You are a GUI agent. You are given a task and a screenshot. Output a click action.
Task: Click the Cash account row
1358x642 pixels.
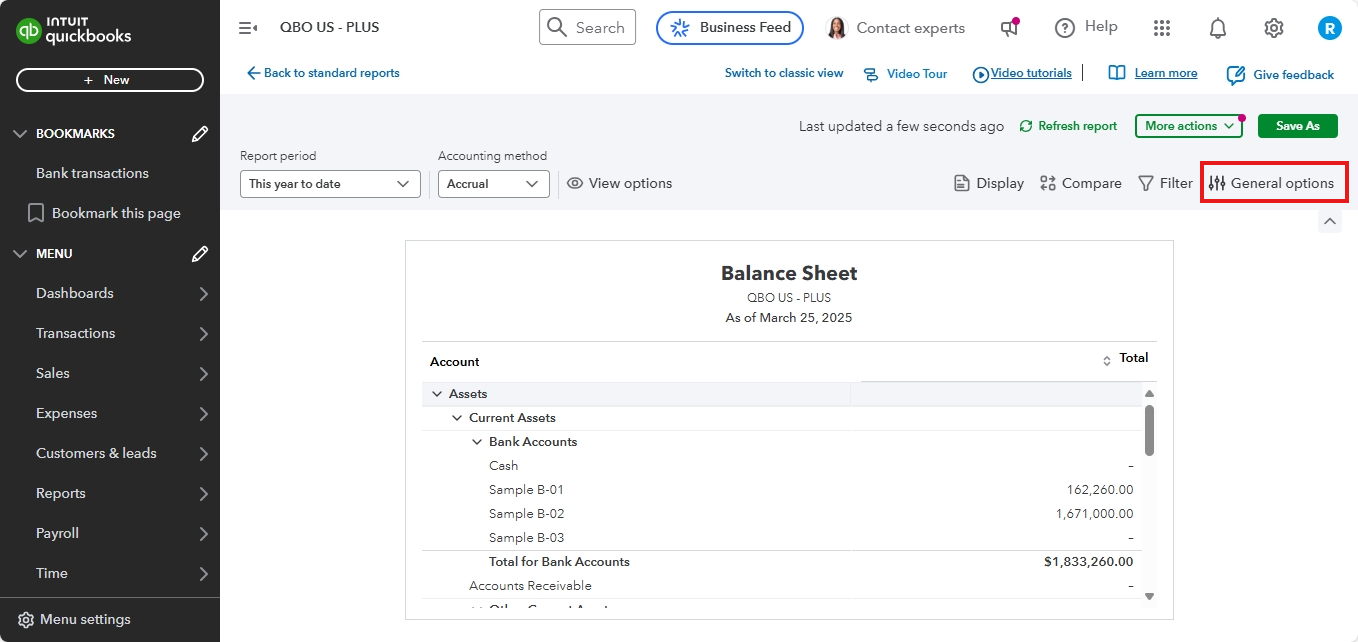coord(780,466)
